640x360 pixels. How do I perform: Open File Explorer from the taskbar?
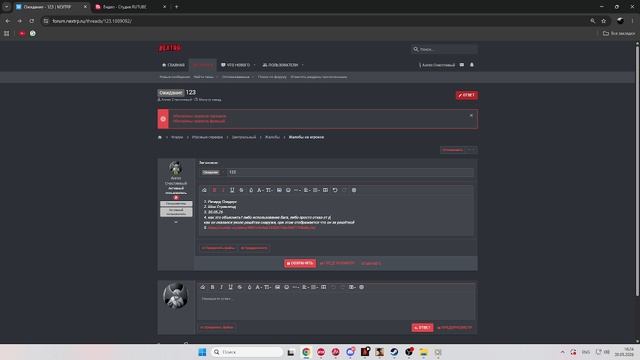(423, 352)
